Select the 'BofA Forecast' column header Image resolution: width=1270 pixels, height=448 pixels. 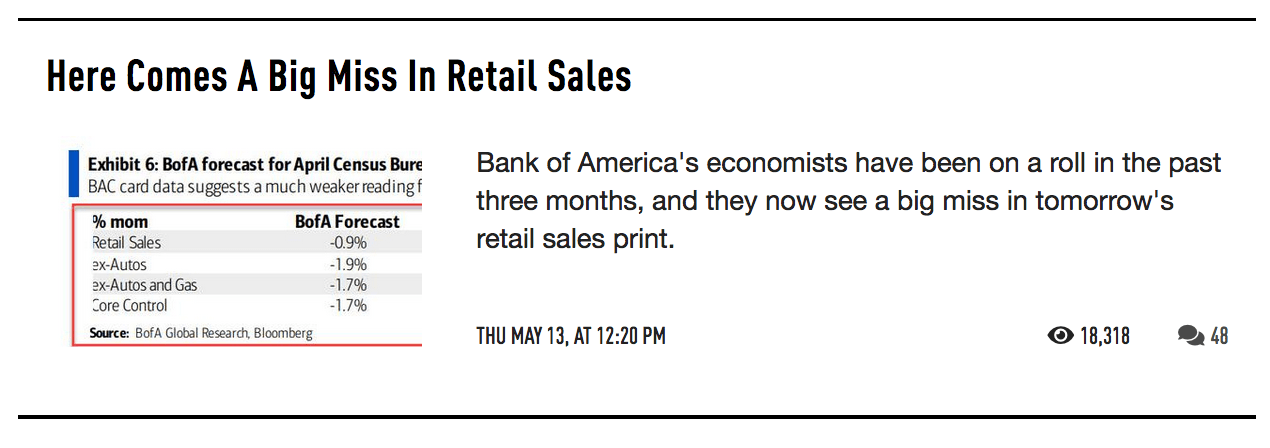click(347, 222)
